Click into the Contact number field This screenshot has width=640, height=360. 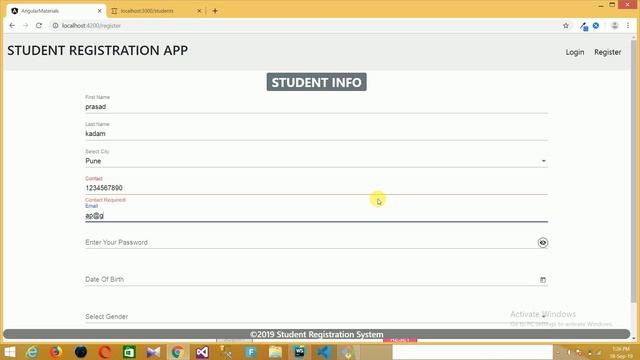(x=316, y=188)
